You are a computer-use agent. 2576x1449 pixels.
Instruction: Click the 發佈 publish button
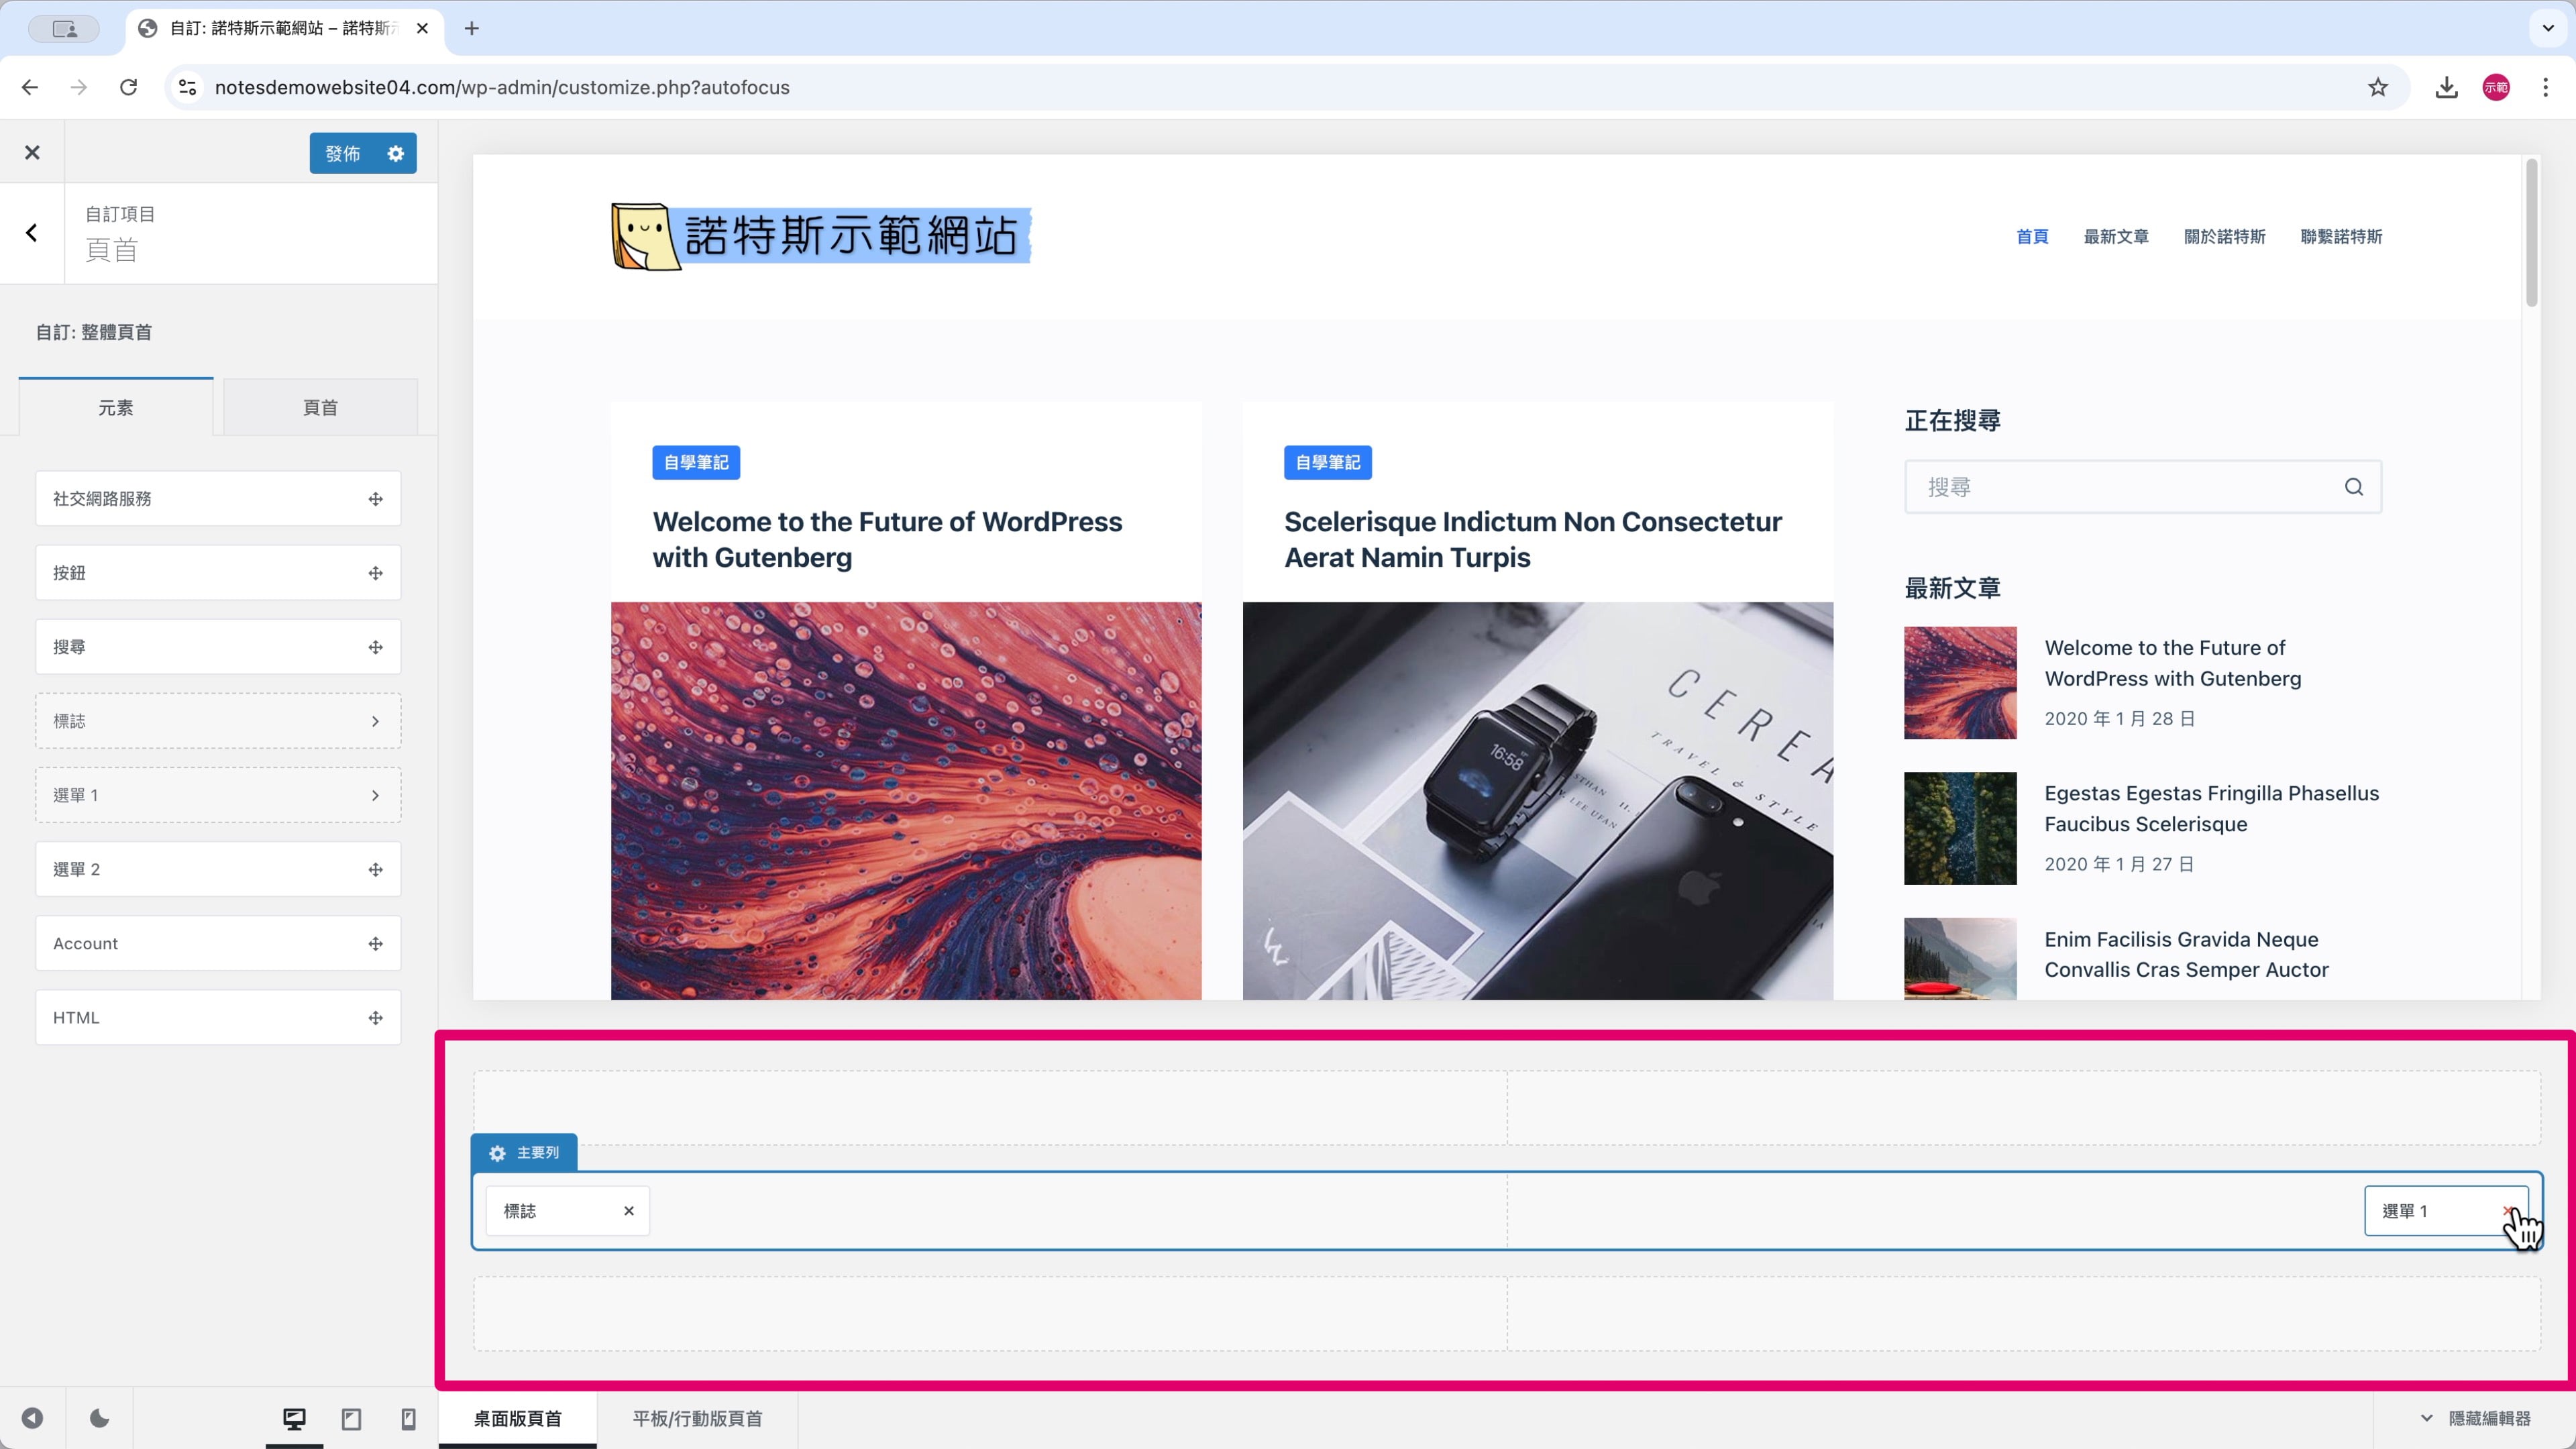tap(343, 153)
